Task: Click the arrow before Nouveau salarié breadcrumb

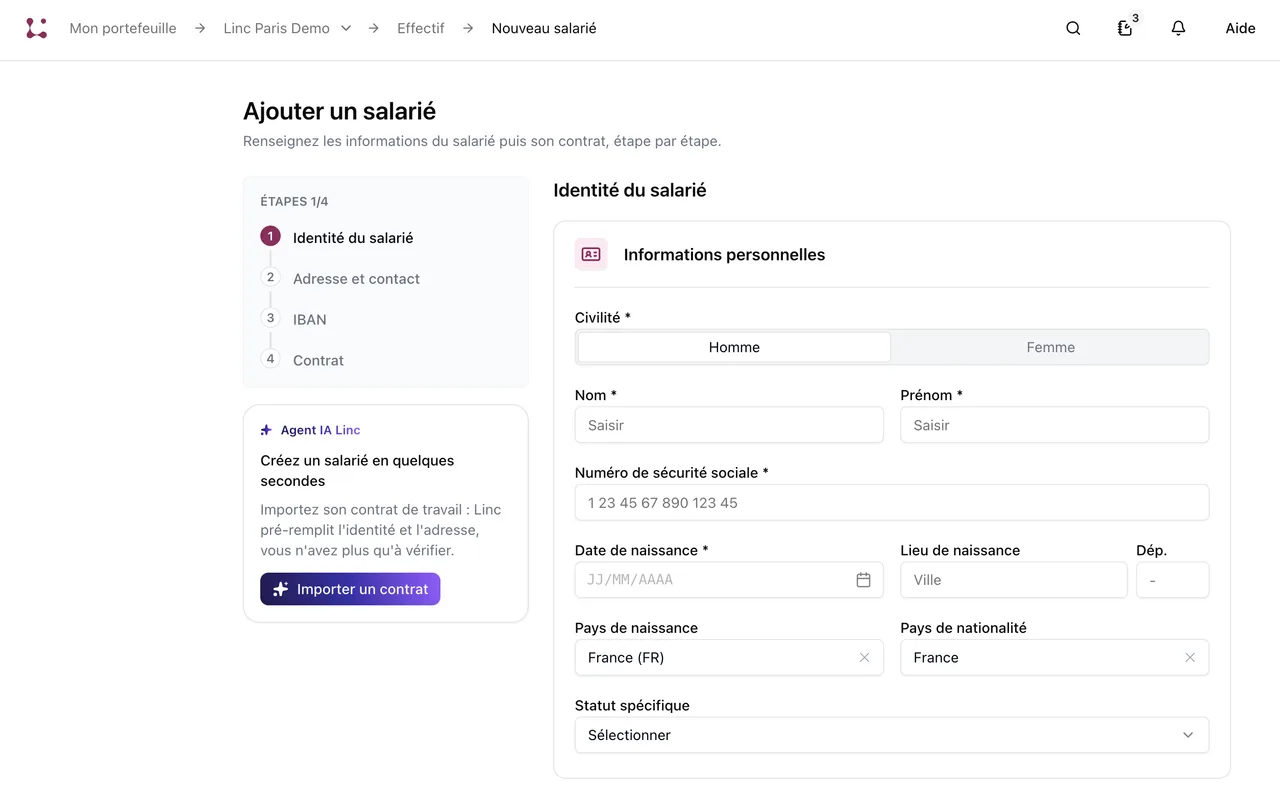Action: tap(468, 28)
